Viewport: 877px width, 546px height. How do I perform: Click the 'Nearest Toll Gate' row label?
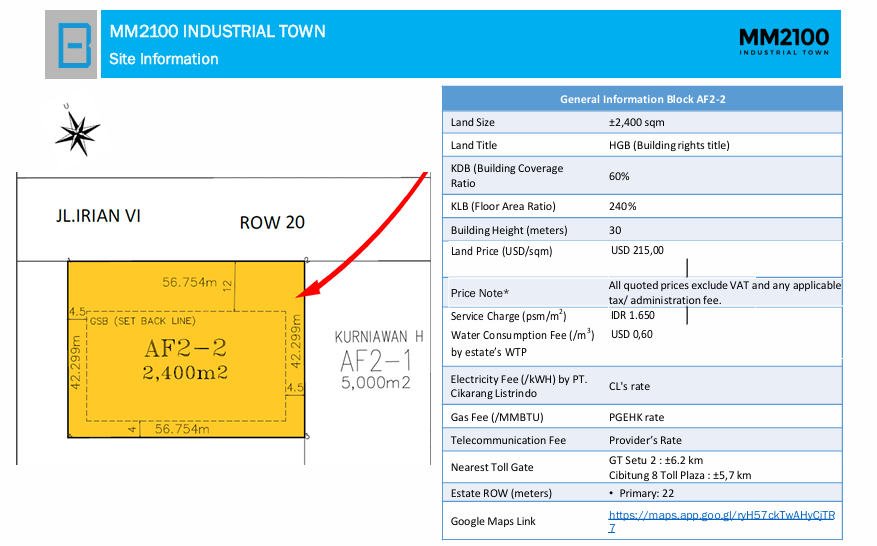492,468
